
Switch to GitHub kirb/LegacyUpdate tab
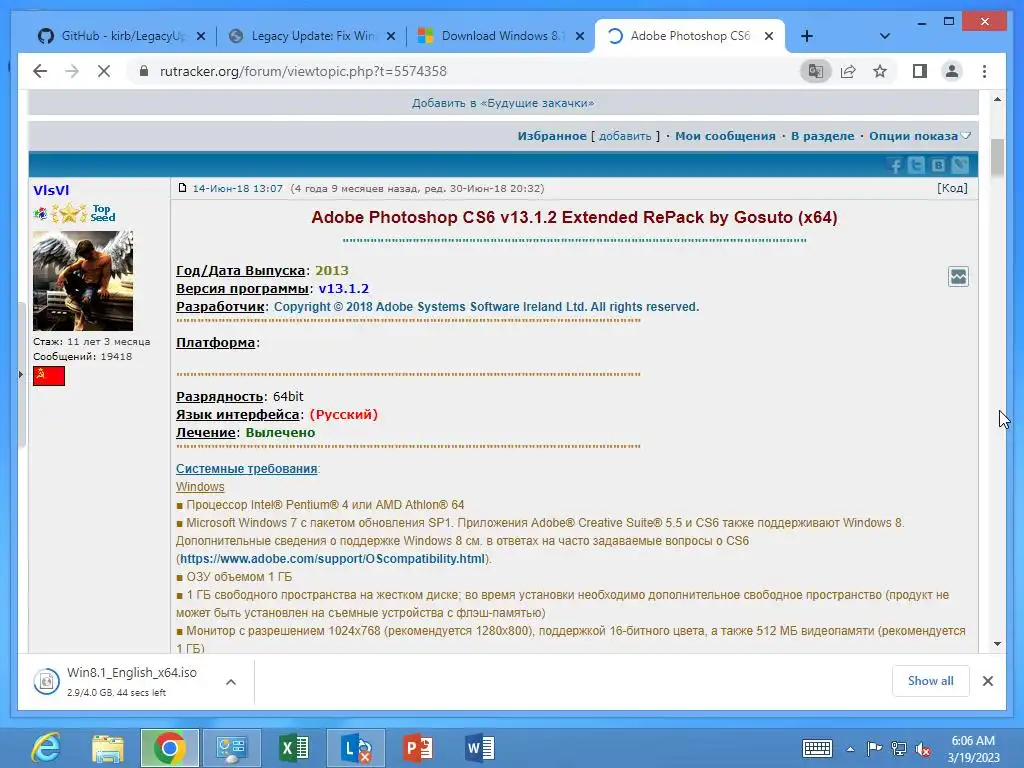pos(123,36)
